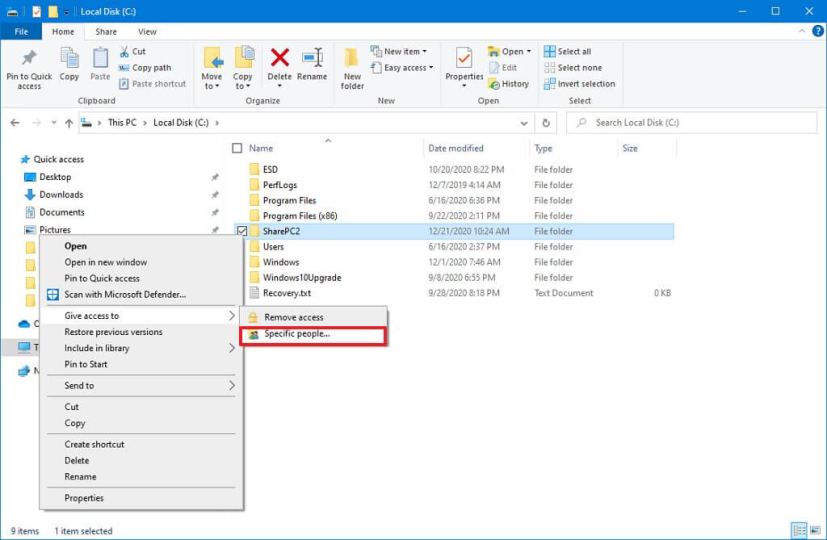The height and width of the screenshot is (540, 827).
Task: Open the recent locations dropdown arrow
Action: point(53,123)
